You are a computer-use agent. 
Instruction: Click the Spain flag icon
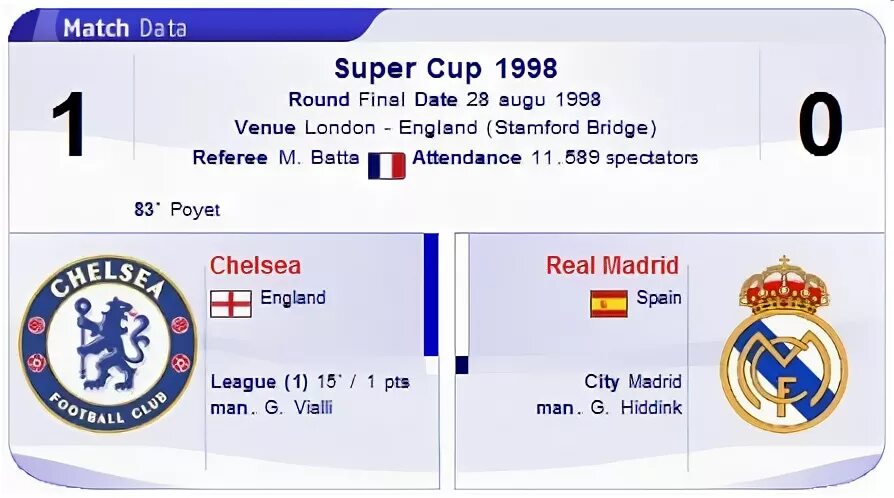click(609, 303)
